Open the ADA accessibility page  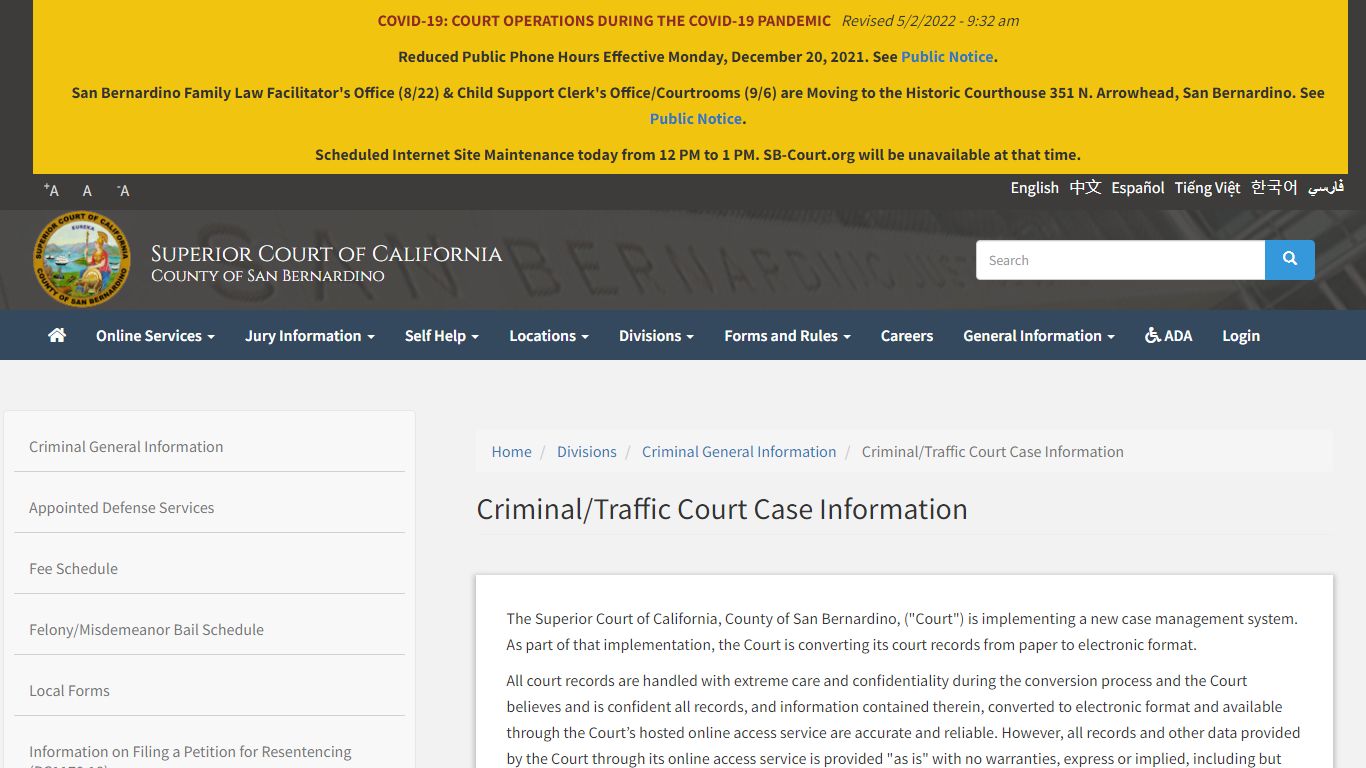click(1168, 335)
